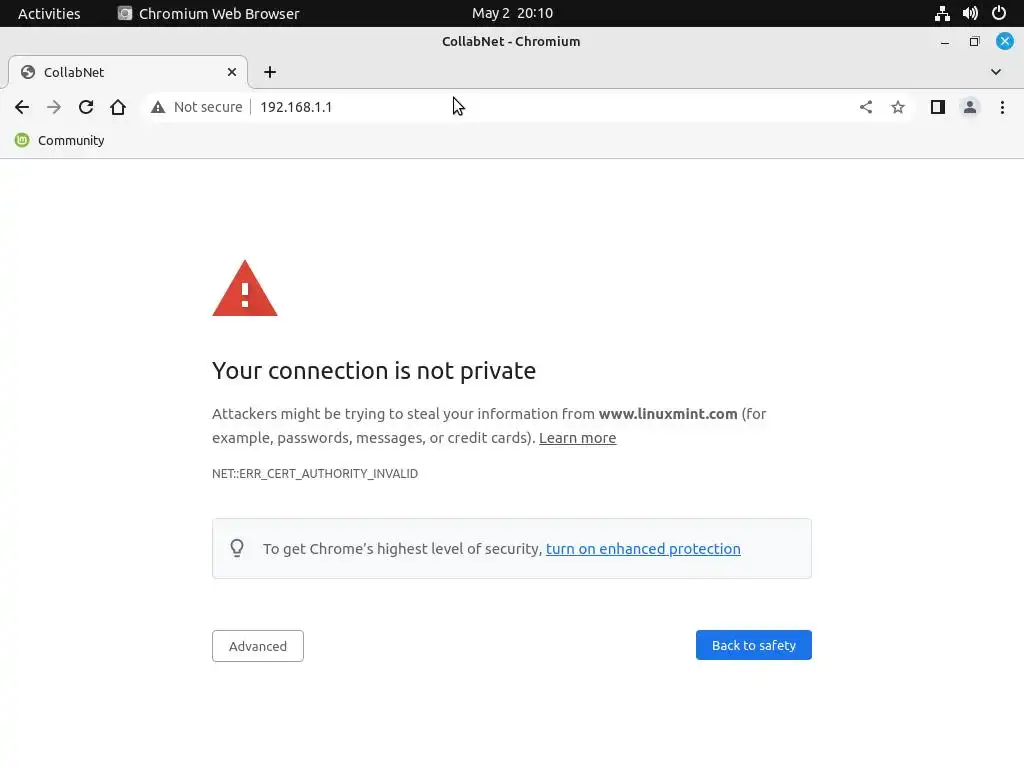
Task: Bookmark this page with the star
Action: 898,107
